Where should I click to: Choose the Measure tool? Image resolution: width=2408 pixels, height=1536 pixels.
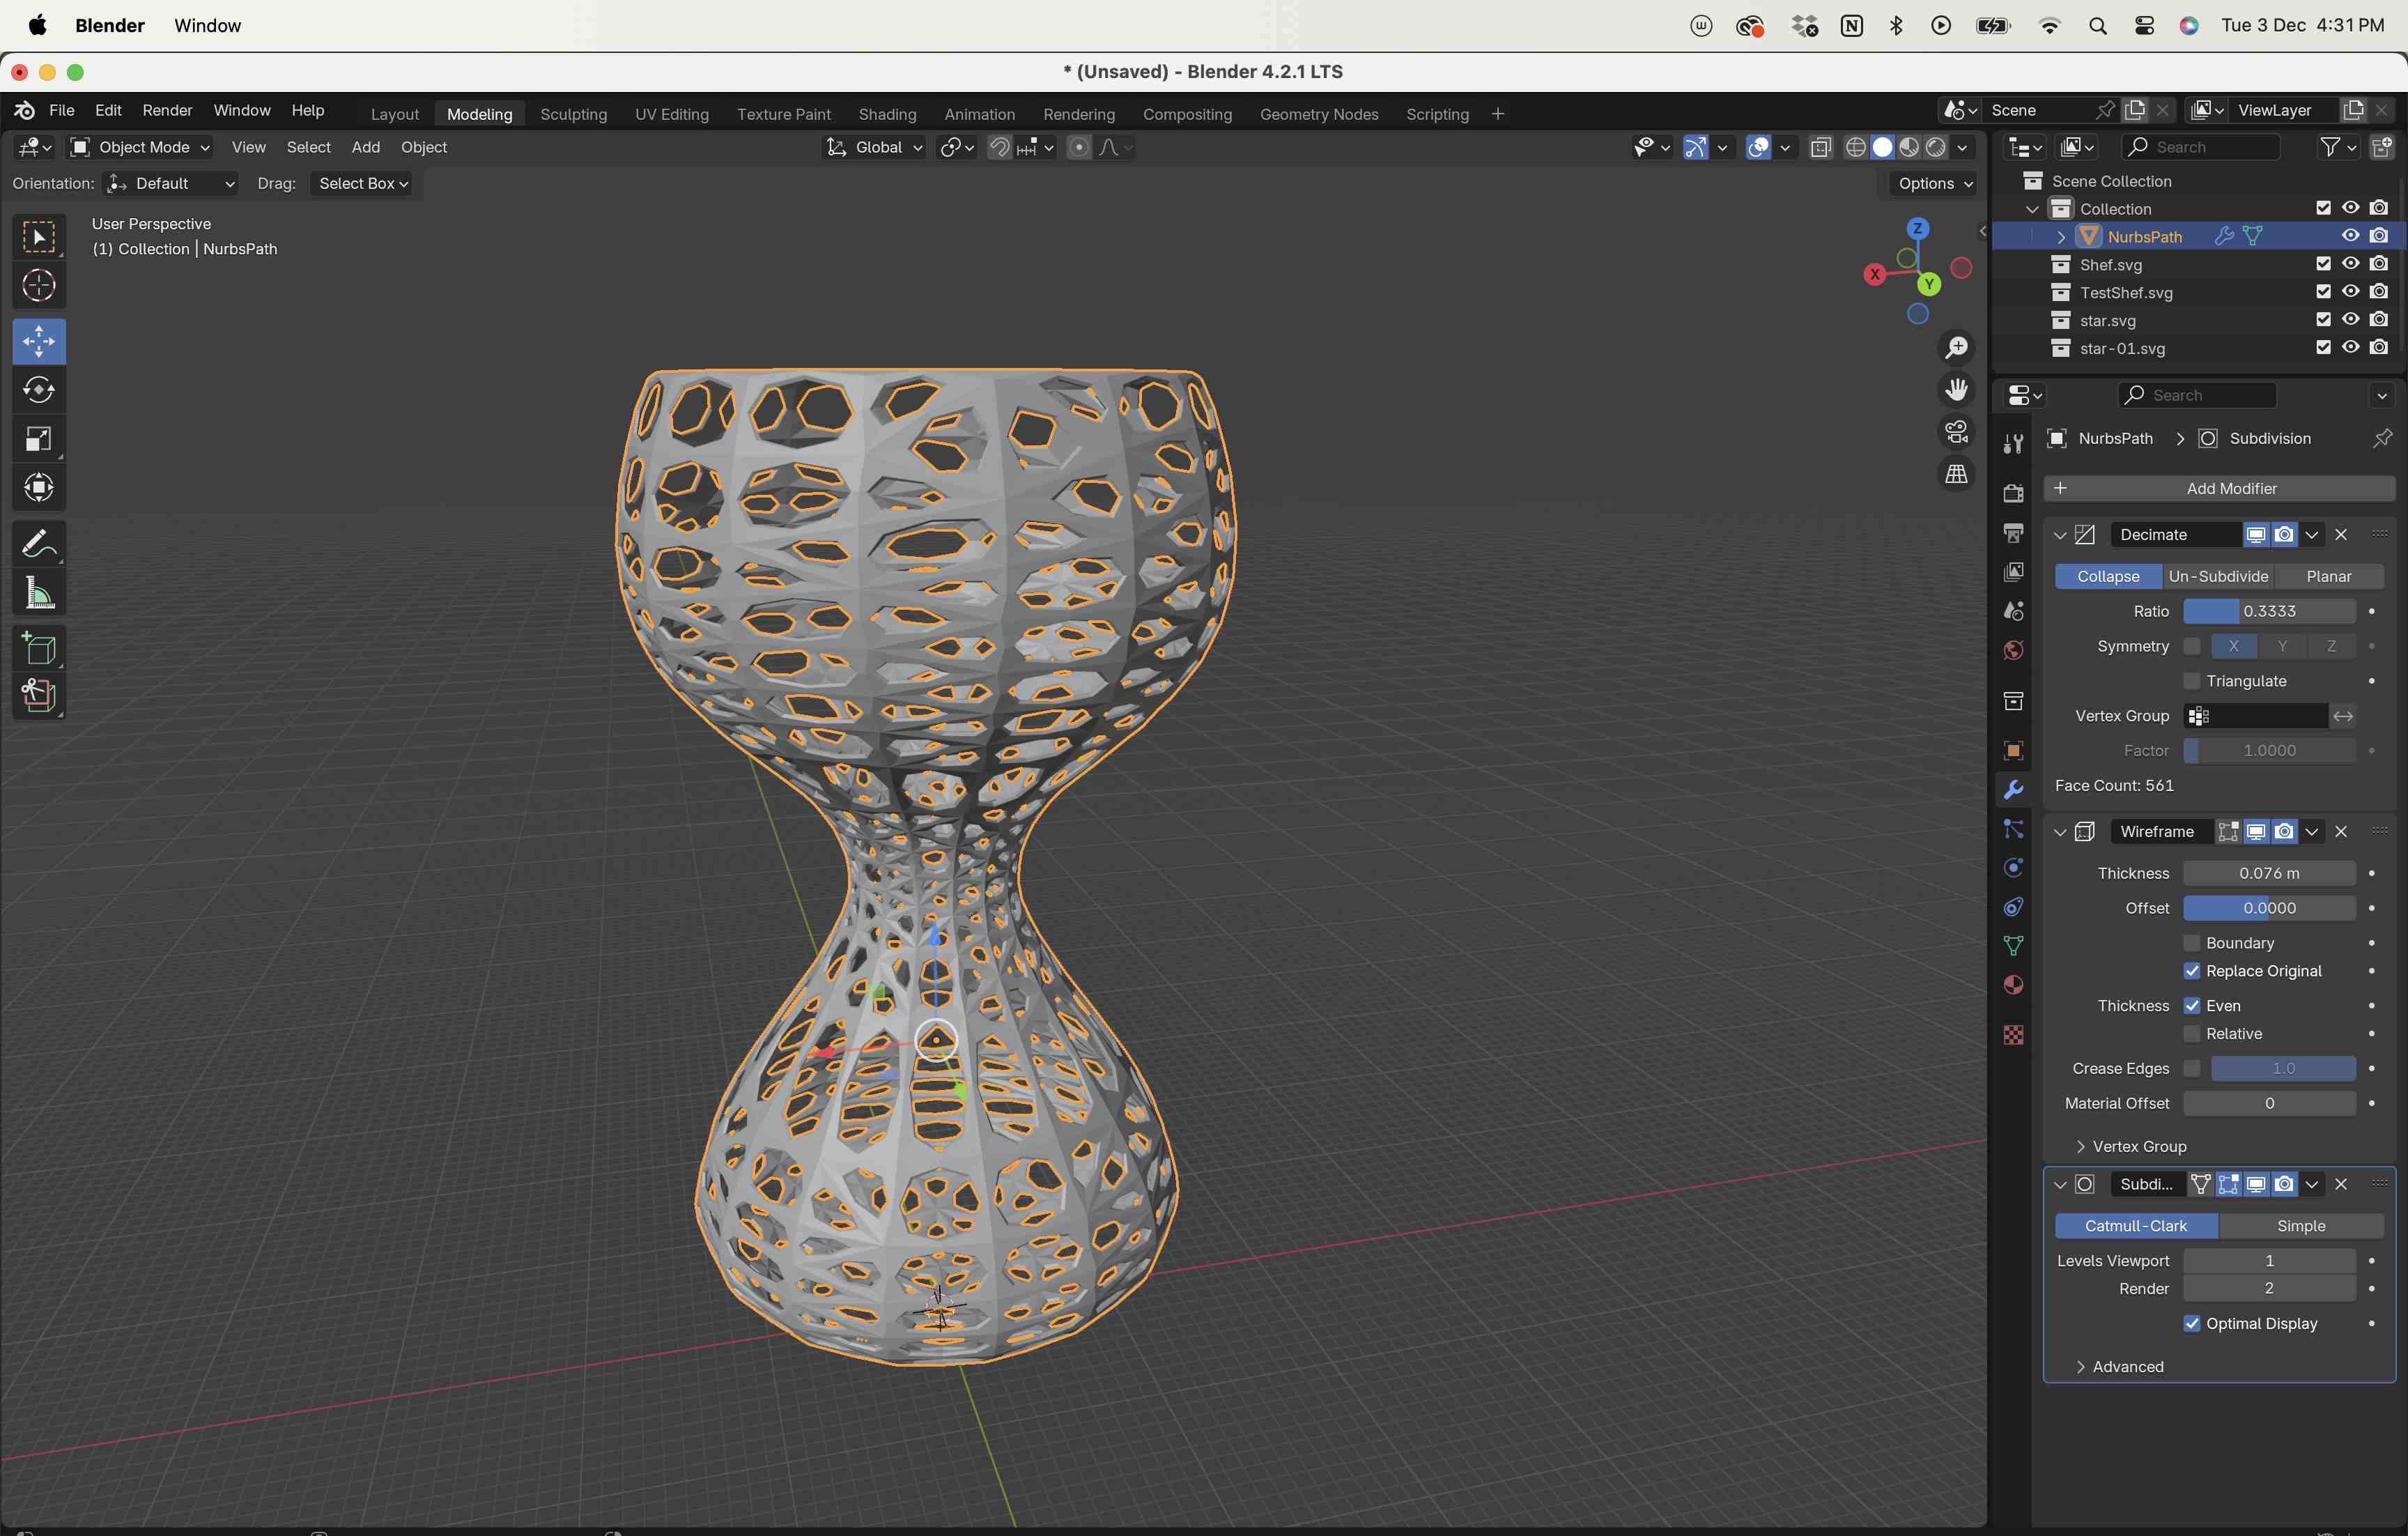pyautogui.click(x=39, y=593)
